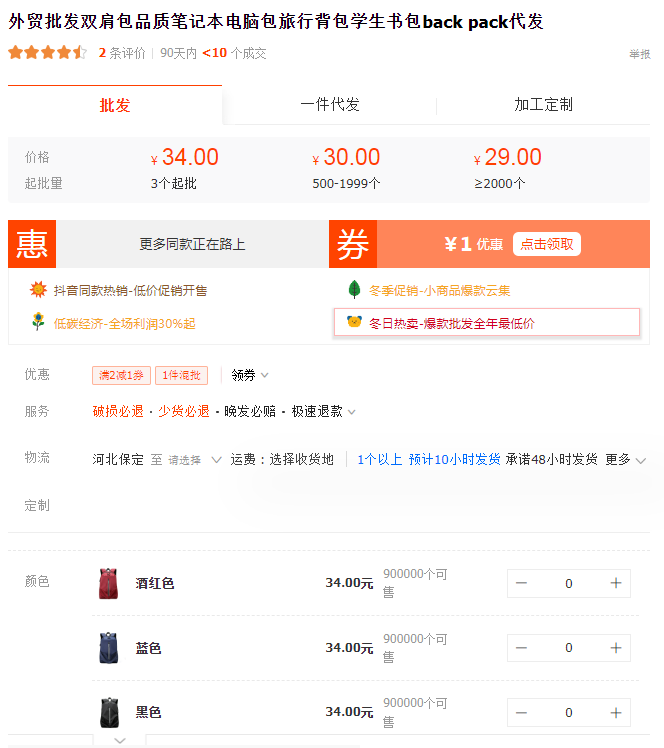Decrease quantity for 酒红色

pos(521,583)
